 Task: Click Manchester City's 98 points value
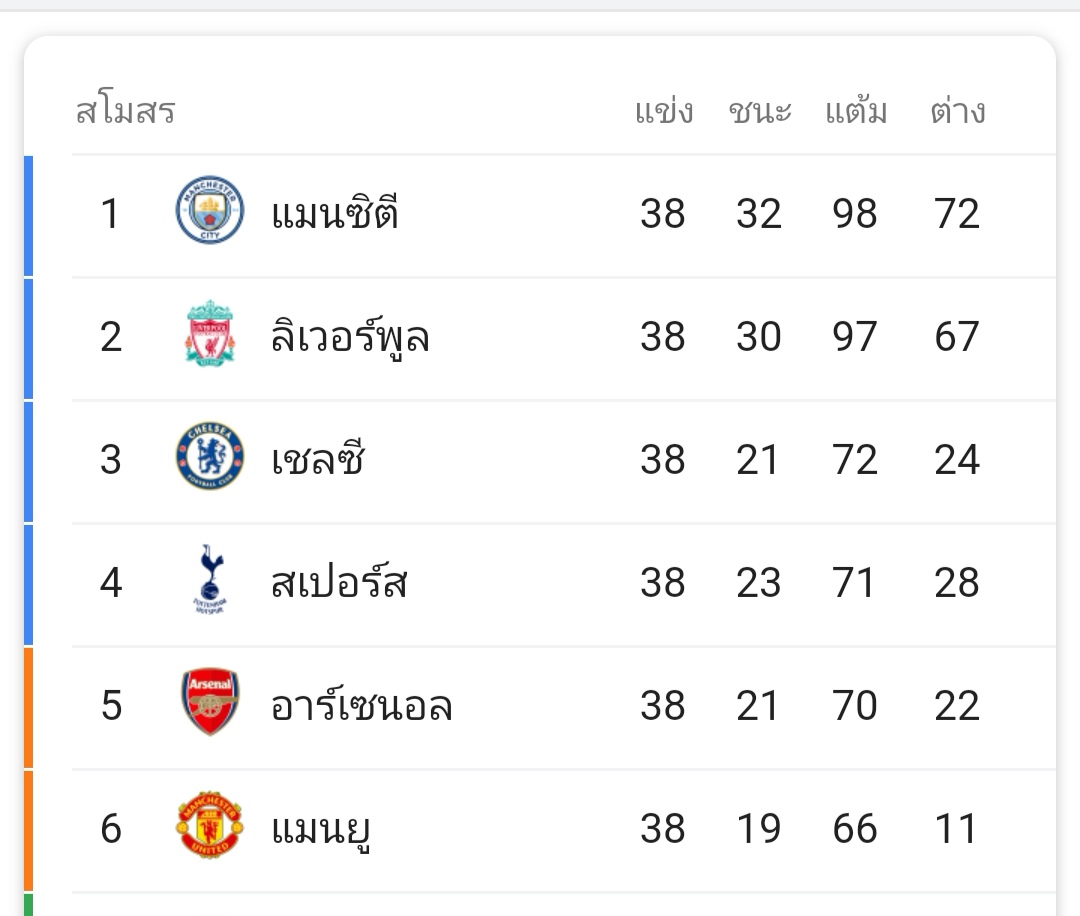[x=855, y=213]
